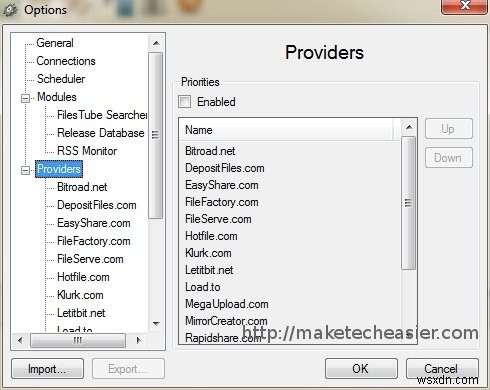Click tree horizontal scroll right arrow
This screenshot has height=390, width=490.
click(x=138, y=340)
